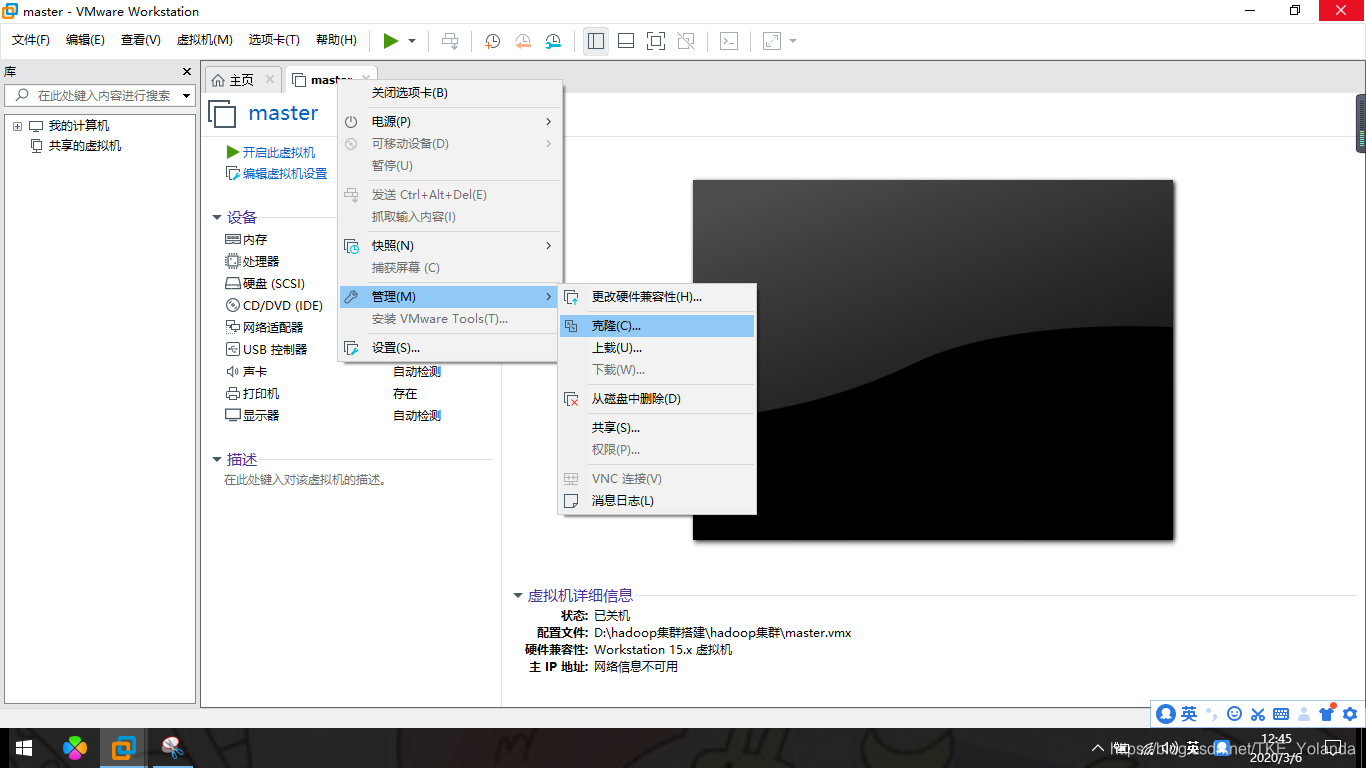The image size is (1366, 768).
Task: Click the VMware Workstation taskbar icon
Action: tap(124, 748)
